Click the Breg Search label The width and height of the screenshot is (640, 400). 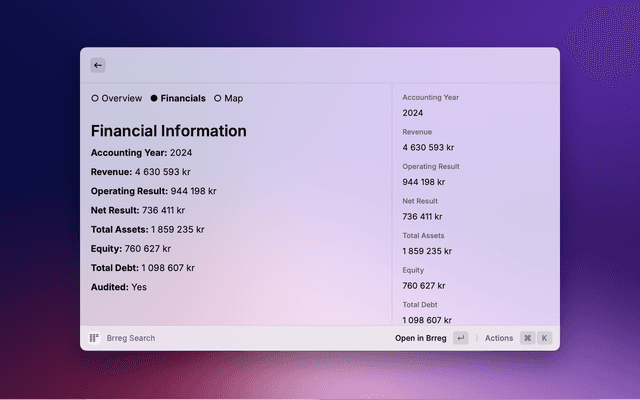click(x=129, y=338)
